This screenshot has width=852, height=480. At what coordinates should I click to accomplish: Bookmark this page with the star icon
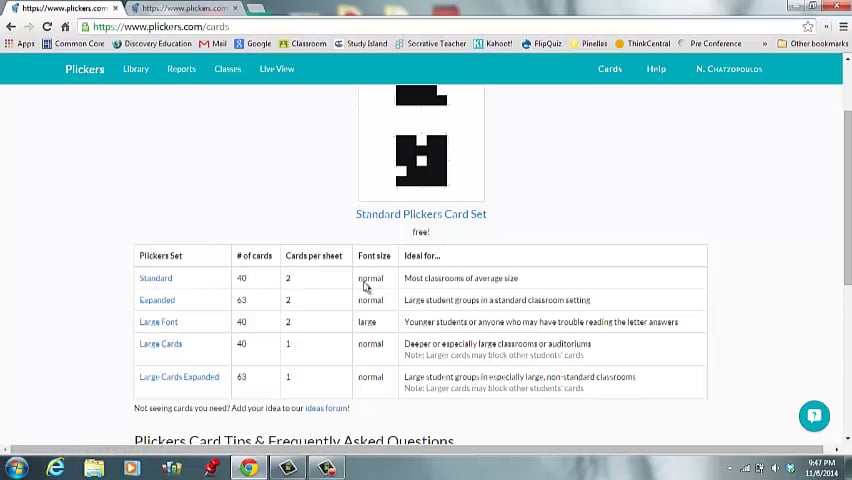pos(808,27)
